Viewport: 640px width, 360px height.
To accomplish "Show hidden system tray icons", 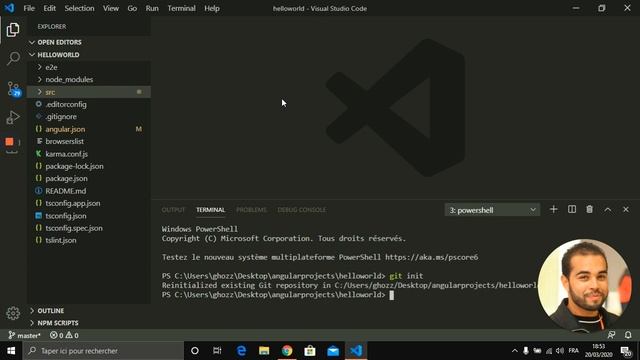I will [x=515, y=351].
